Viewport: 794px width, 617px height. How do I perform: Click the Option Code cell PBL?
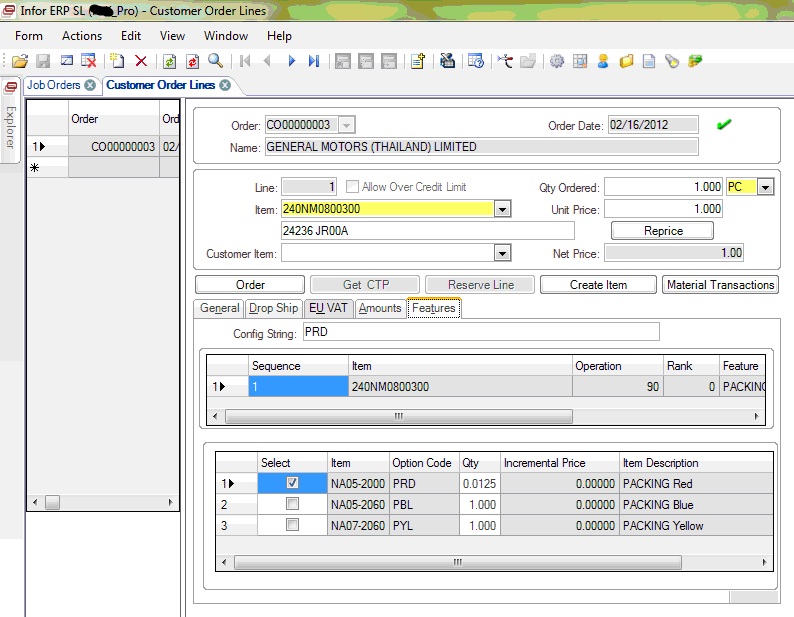pos(424,505)
